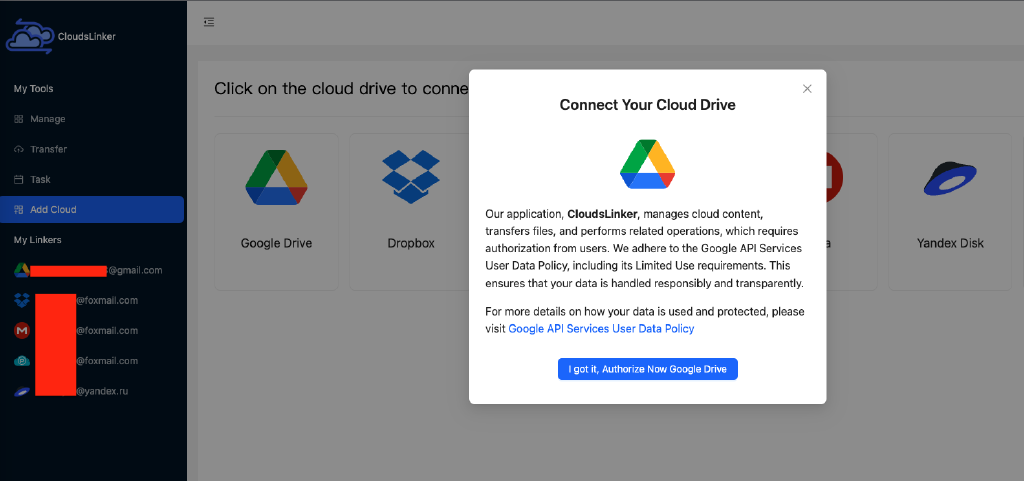This screenshot has height=481, width=1024.
Task: Open Manage in the sidebar
Action: point(92,119)
